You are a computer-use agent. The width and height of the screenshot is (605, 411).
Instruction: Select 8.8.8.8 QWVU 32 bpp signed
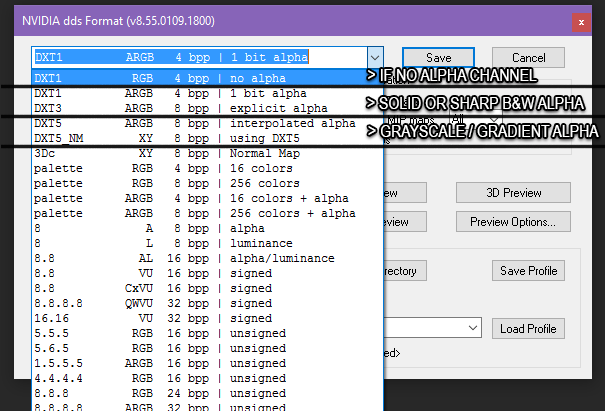pos(208,304)
